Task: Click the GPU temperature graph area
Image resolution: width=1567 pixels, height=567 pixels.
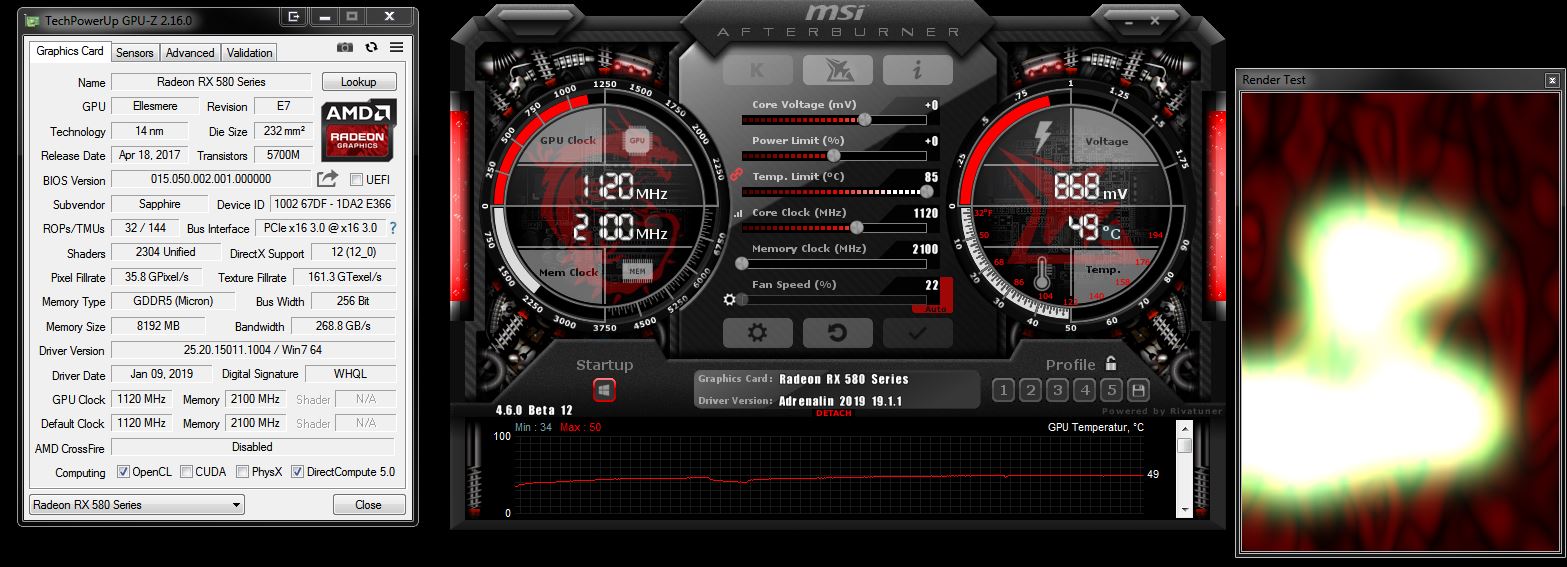Action: [828, 475]
